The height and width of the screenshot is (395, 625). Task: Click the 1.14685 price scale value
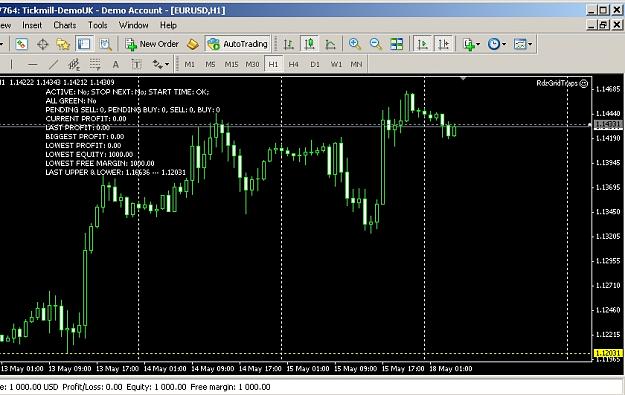(x=608, y=89)
